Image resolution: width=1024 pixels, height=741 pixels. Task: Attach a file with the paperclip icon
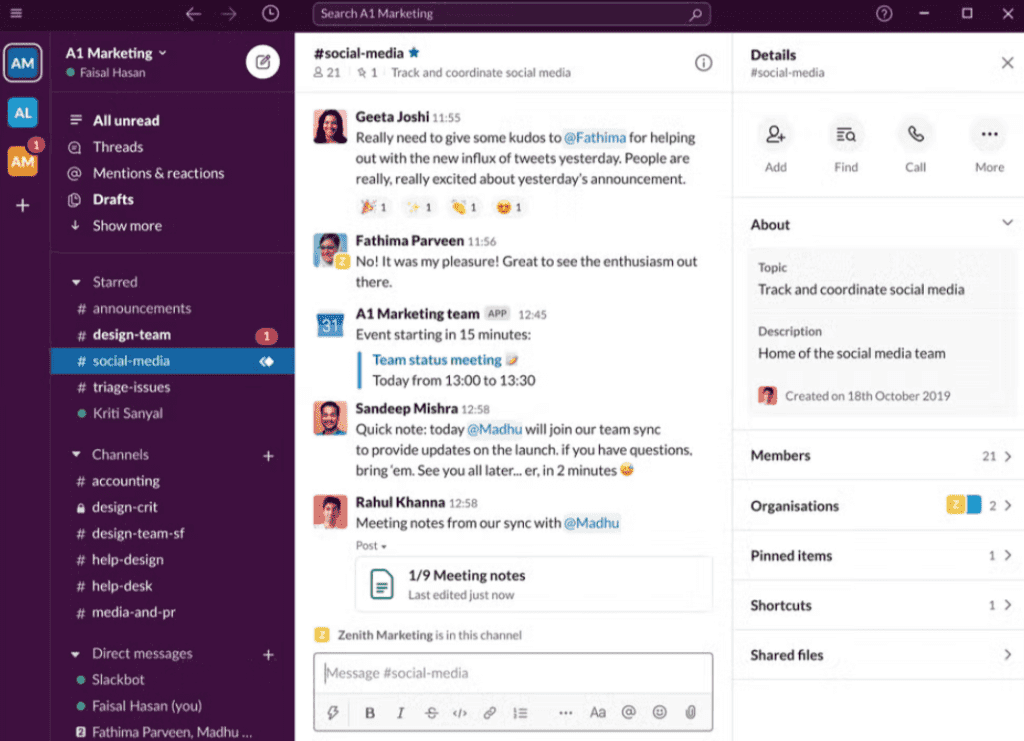point(690,713)
